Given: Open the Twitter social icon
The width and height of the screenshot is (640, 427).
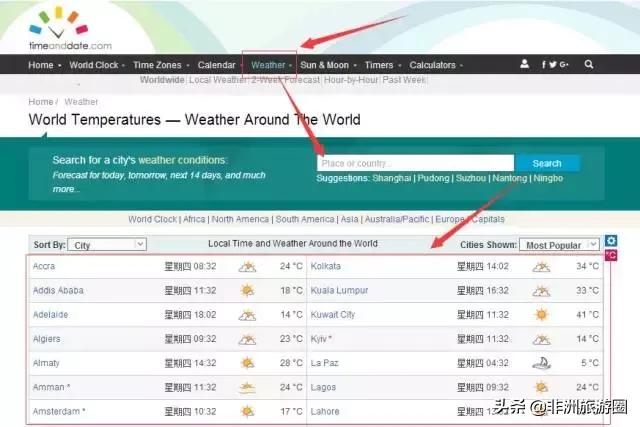Looking at the screenshot, I should (x=553, y=64).
